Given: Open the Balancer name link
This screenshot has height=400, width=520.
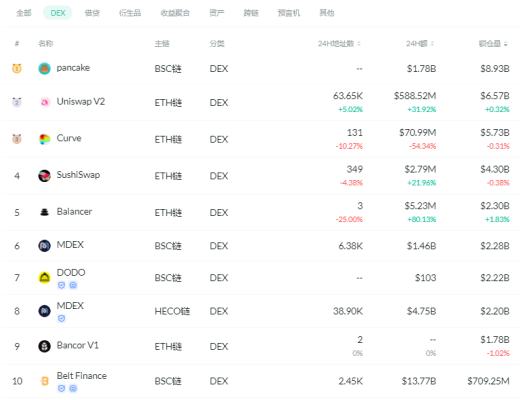Looking at the screenshot, I should (74, 211).
